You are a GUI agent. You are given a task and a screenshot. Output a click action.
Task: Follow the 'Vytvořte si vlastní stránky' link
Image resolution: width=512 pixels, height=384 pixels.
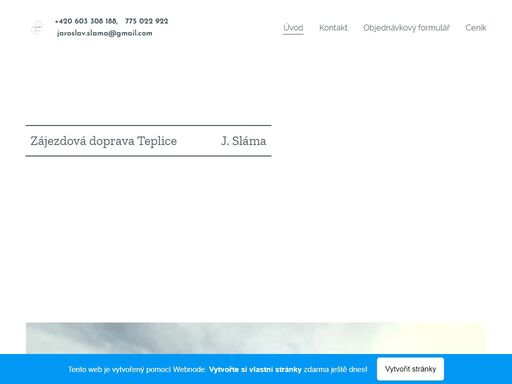click(255, 369)
